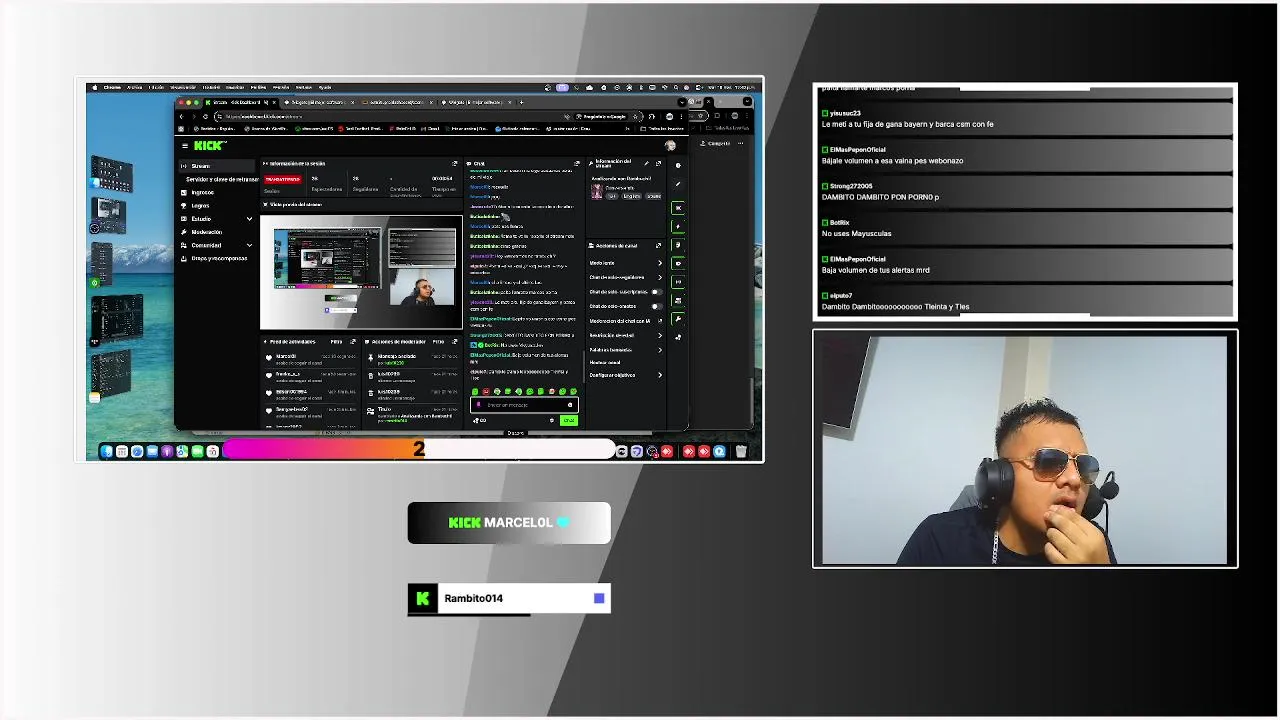
Task: Open Drops y recompensas in sidebar
Action: [219, 258]
